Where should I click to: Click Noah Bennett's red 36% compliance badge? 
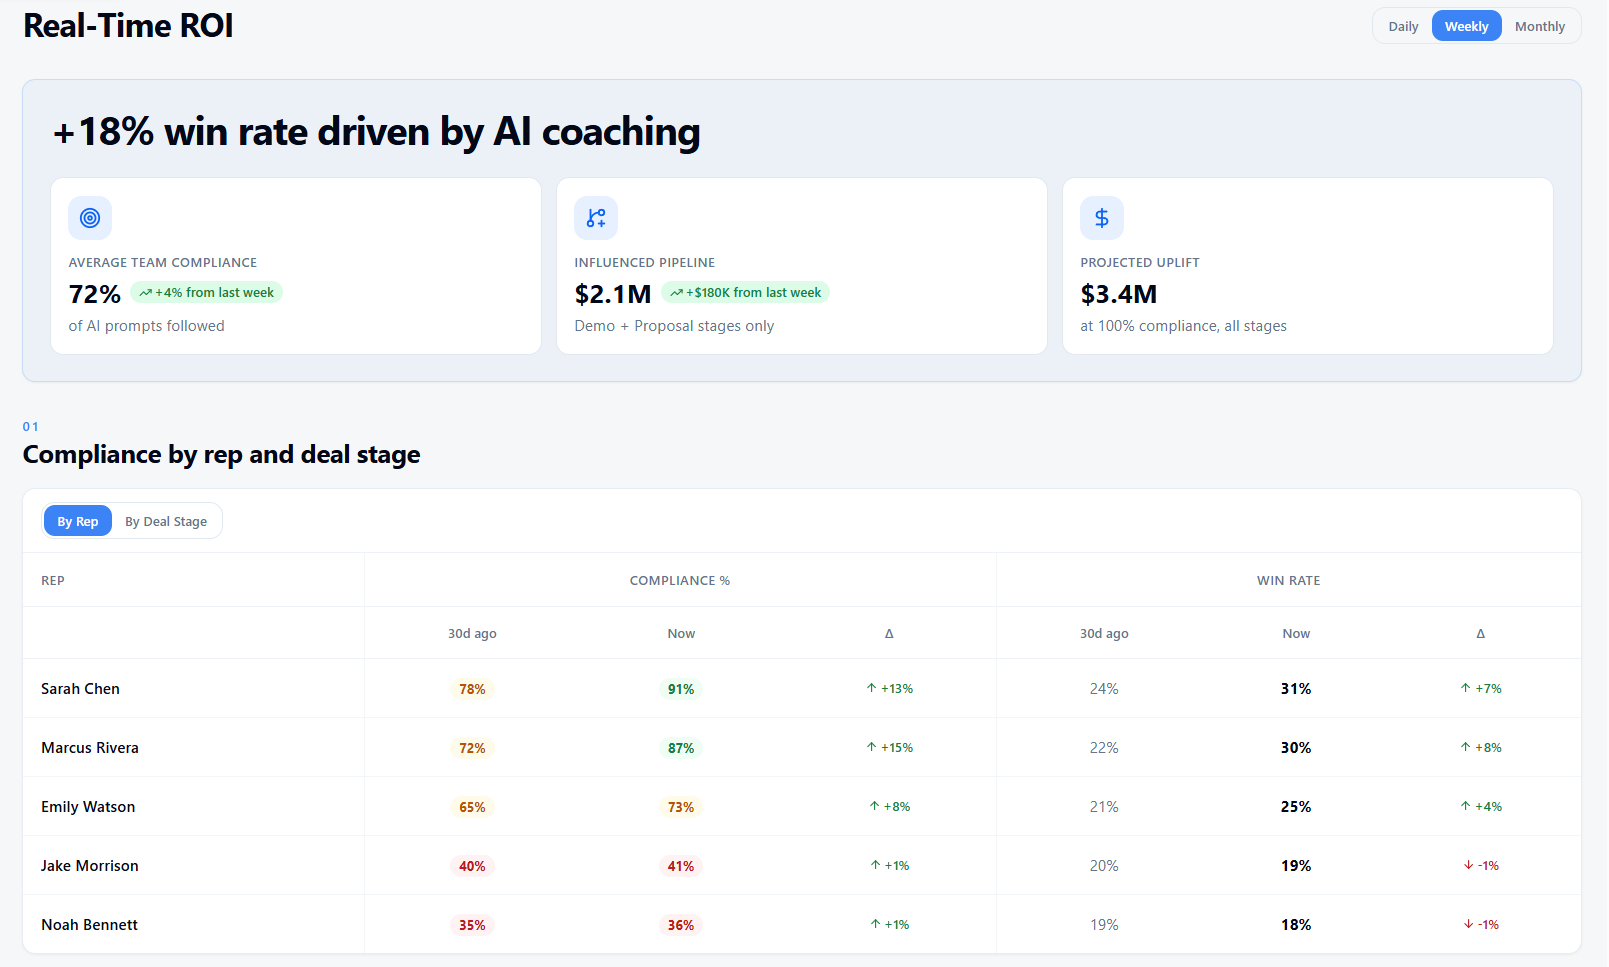pyautogui.click(x=680, y=924)
